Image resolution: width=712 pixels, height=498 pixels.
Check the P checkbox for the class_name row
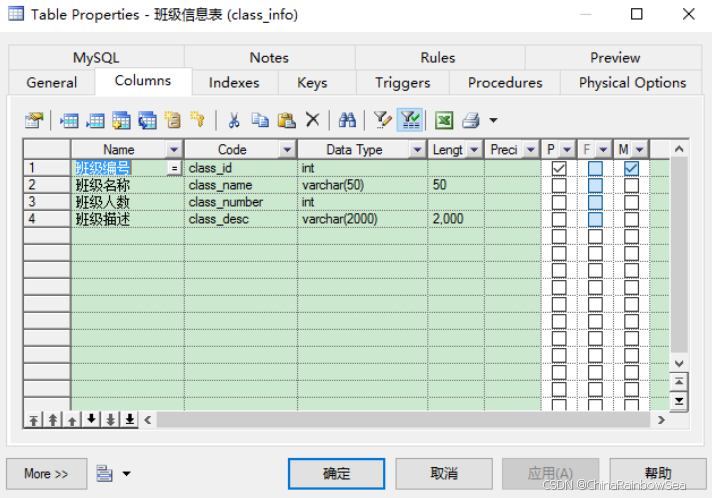click(x=559, y=185)
